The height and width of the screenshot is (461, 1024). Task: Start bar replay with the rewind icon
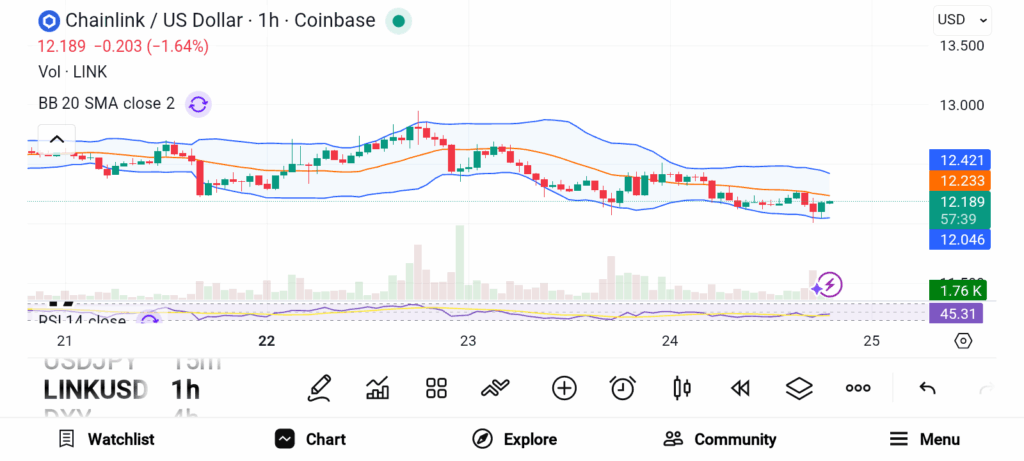tap(740, 388)
